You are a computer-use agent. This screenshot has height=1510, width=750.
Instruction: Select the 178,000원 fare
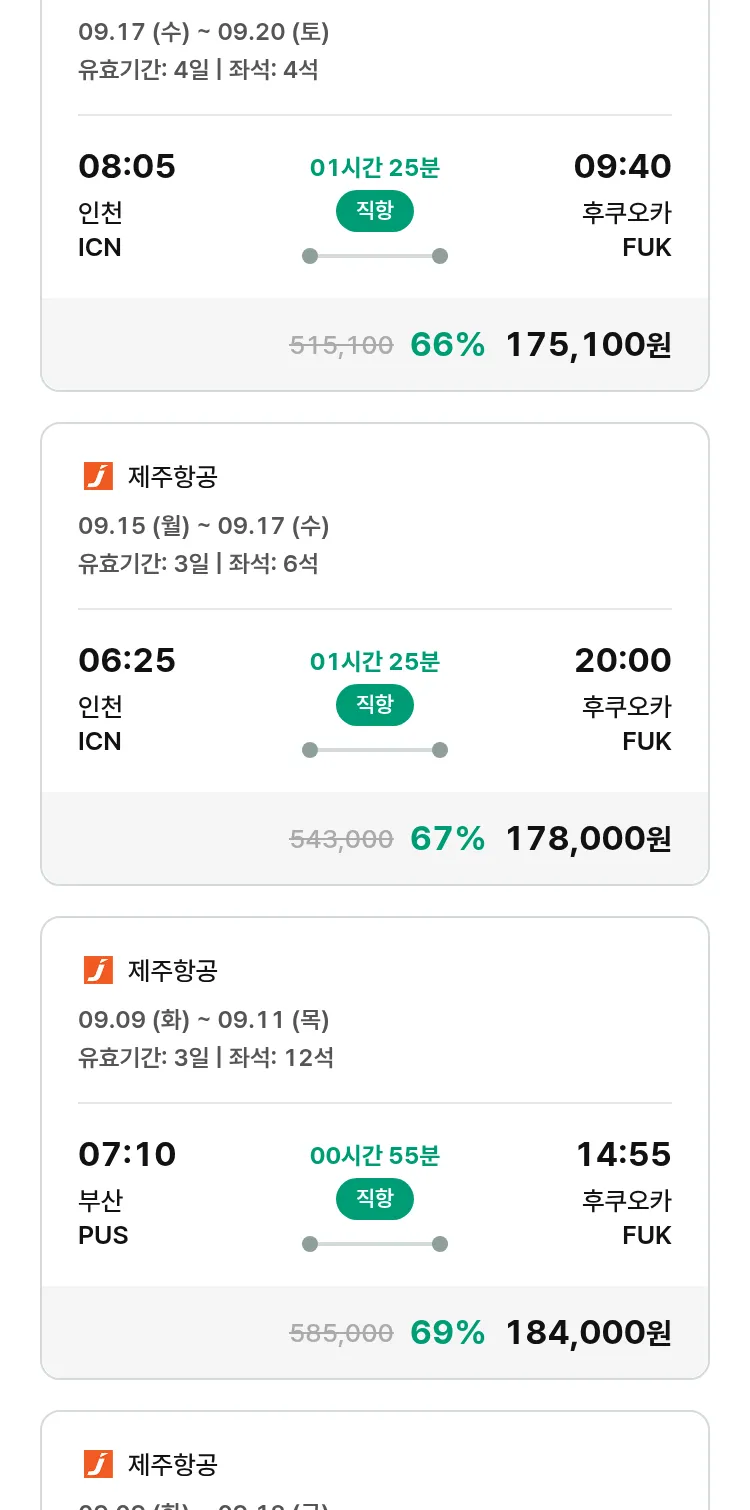pyautogui.click(x=588, y=839)
